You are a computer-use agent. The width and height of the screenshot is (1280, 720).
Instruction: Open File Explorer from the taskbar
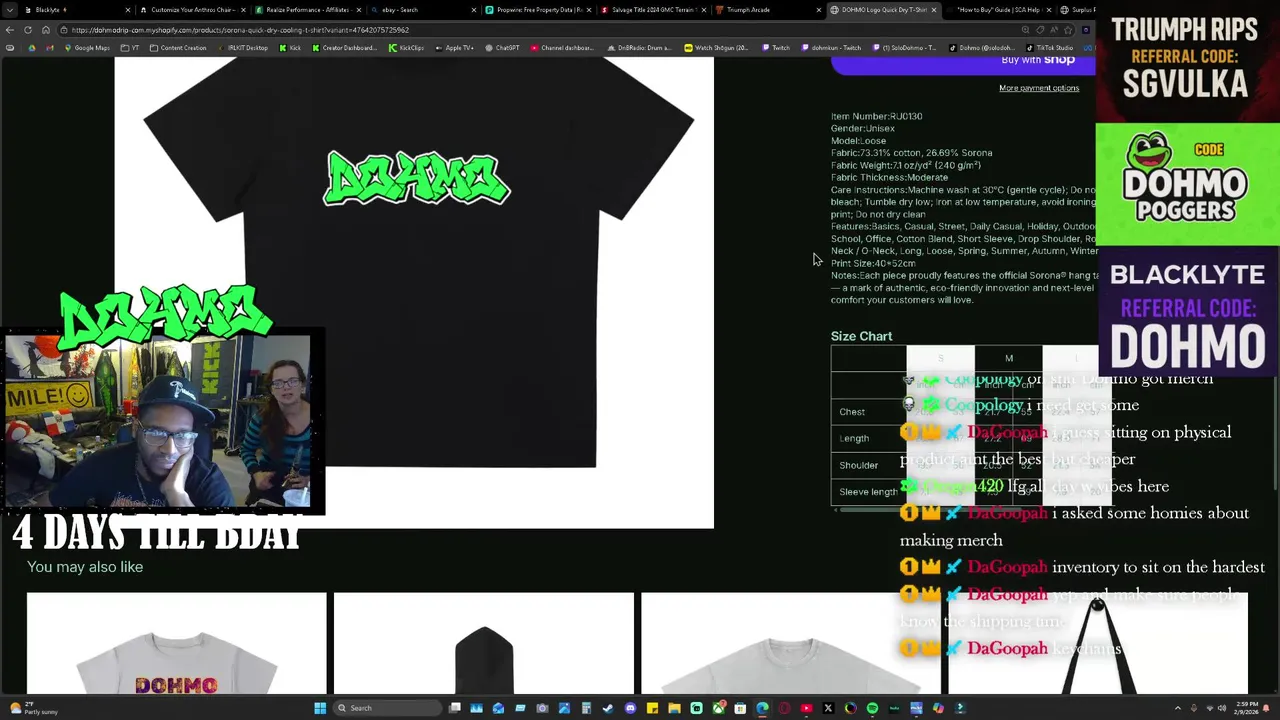point(675,708)
